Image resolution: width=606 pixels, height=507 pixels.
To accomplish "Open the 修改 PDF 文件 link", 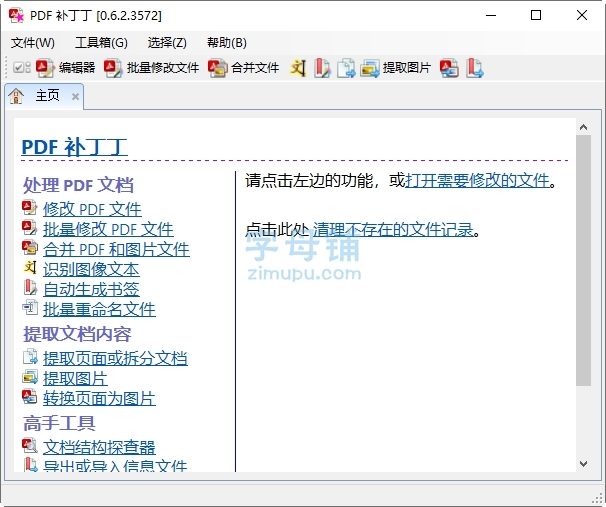I will [x=92, y=209].
